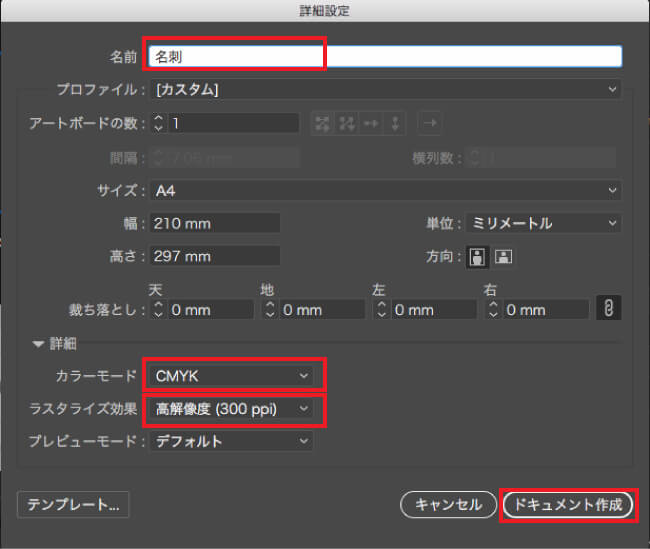Select portrait orientation icon

coord(479,256)
